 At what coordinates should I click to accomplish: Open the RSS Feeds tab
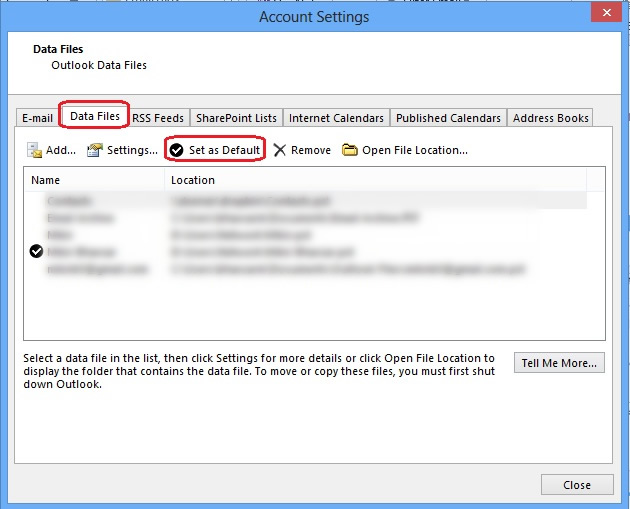pyautogui.click(x=158, y=118)
